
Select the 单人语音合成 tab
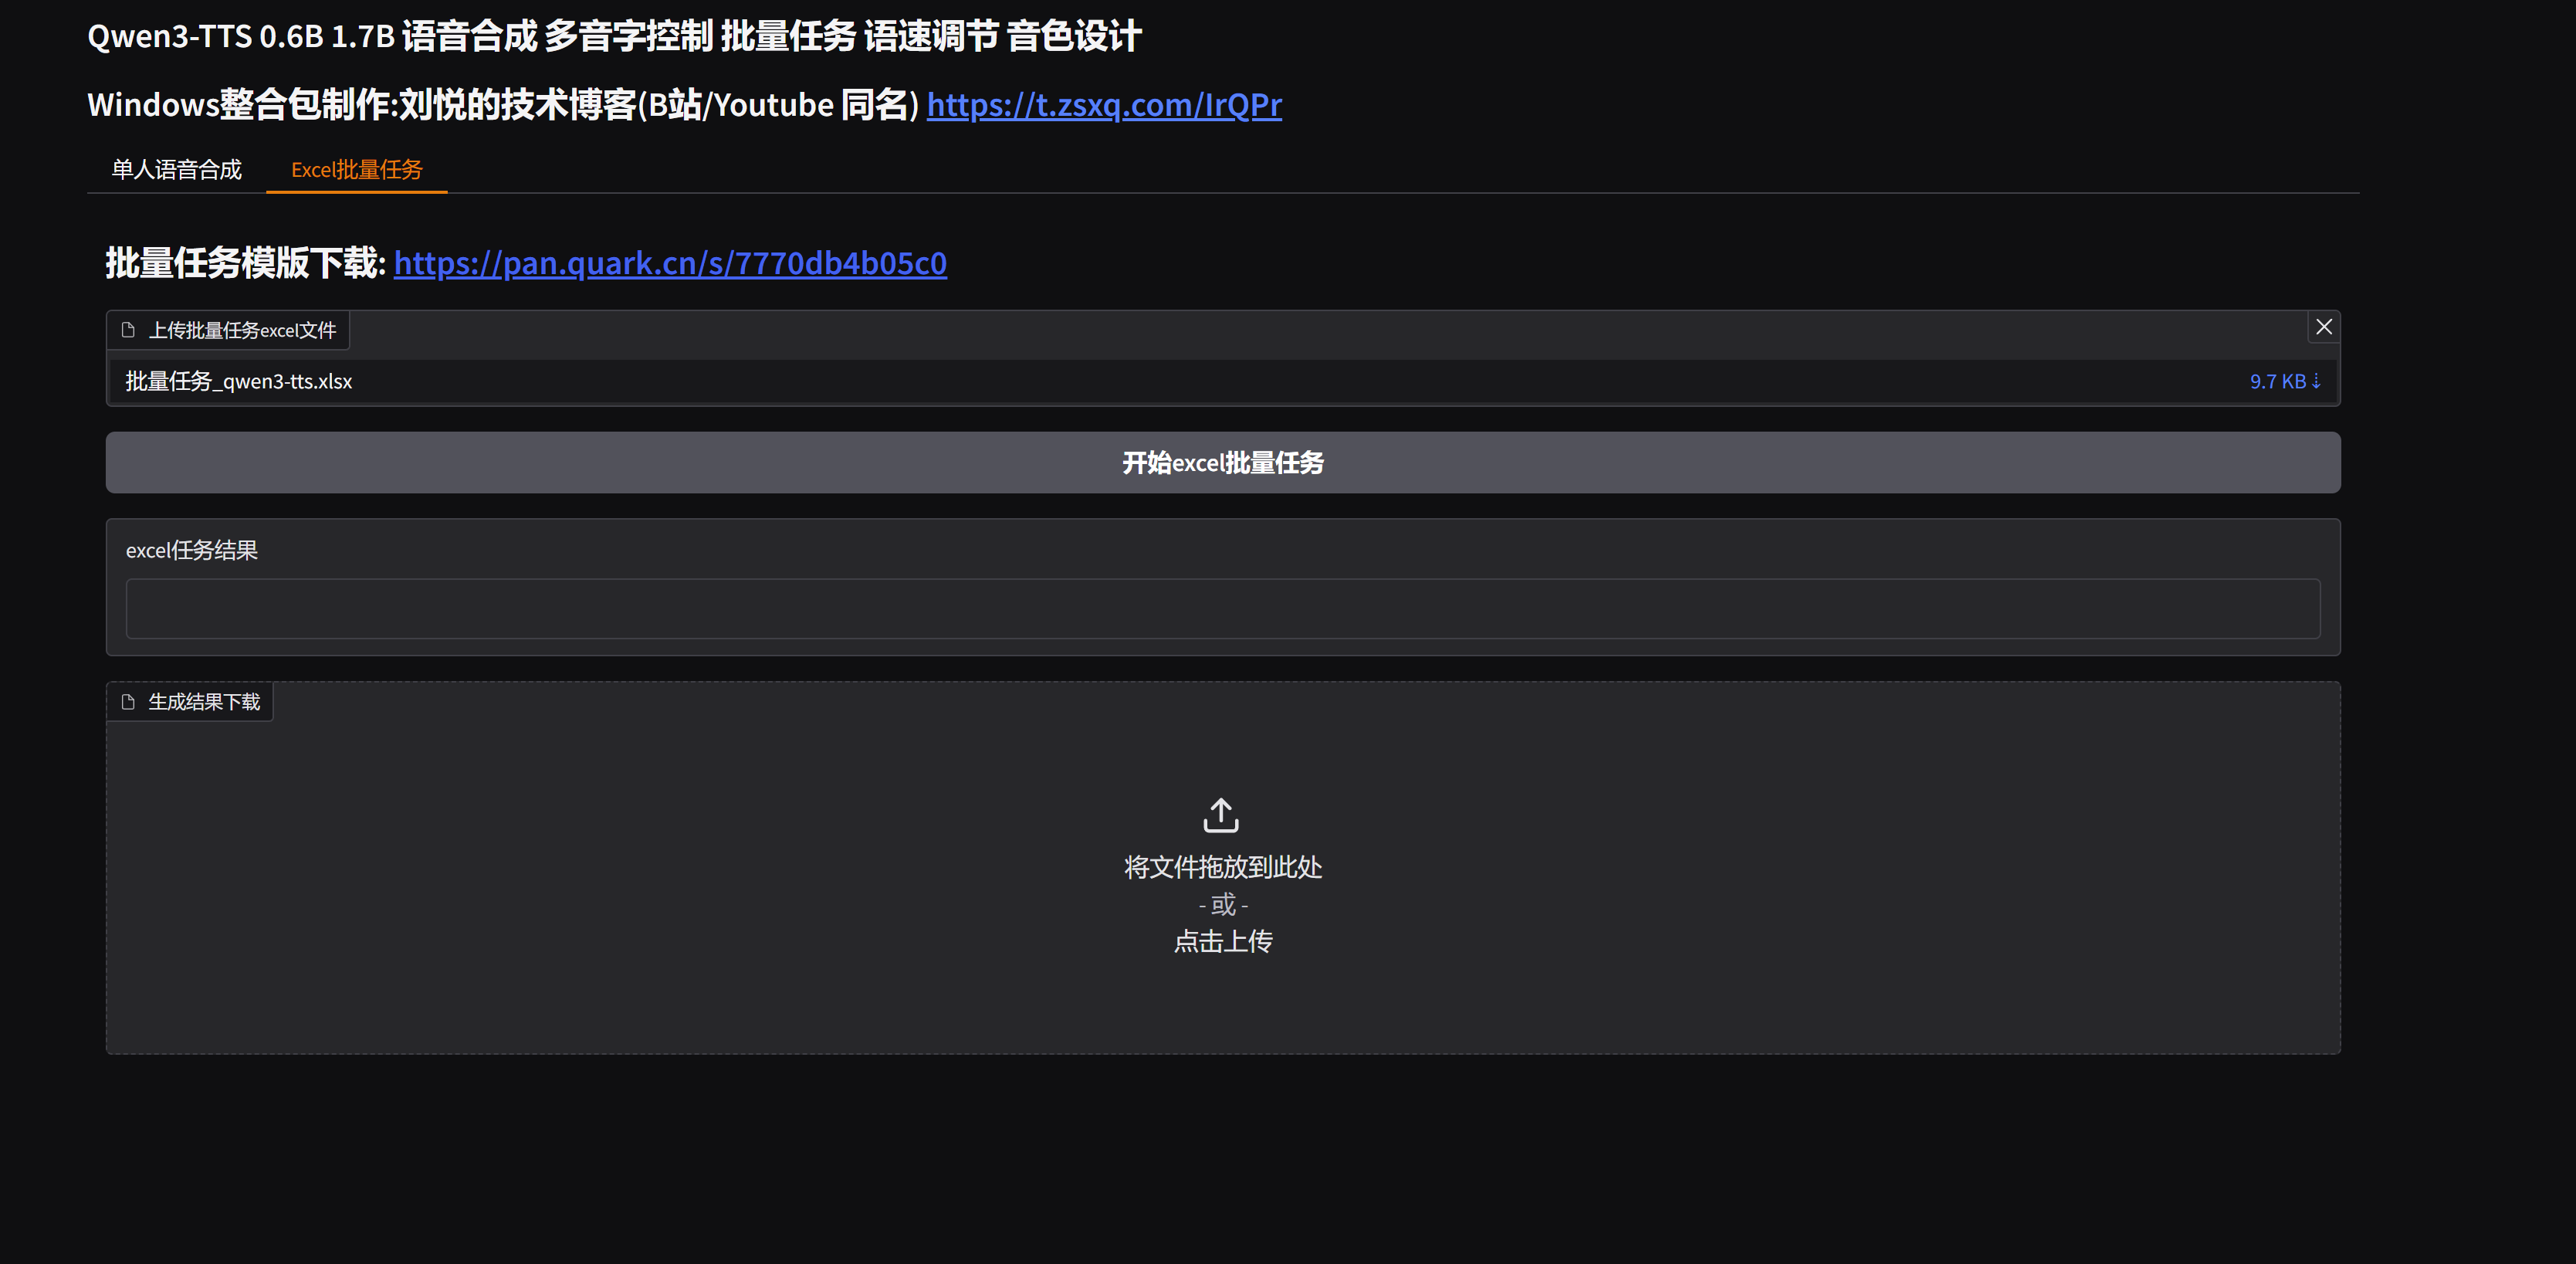click(x=176, y=170)
